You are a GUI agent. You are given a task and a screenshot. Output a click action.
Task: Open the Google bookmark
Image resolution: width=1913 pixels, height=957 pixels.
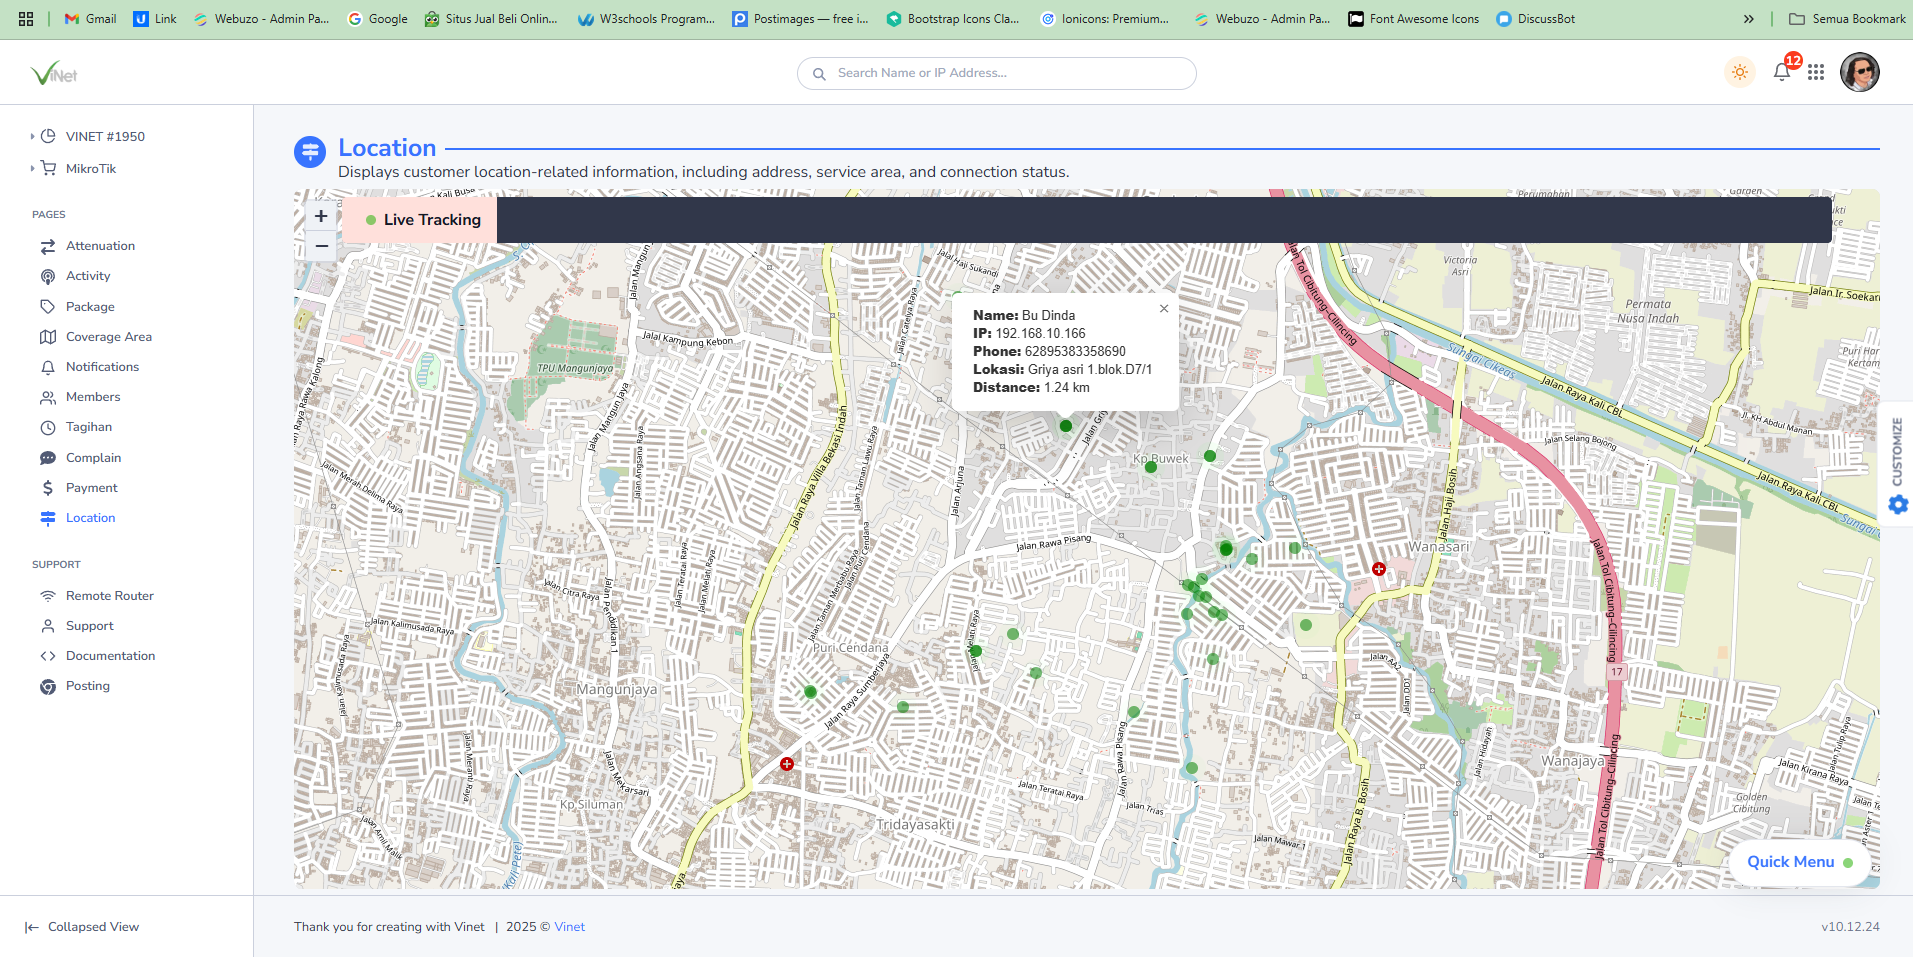pos(378,19)
